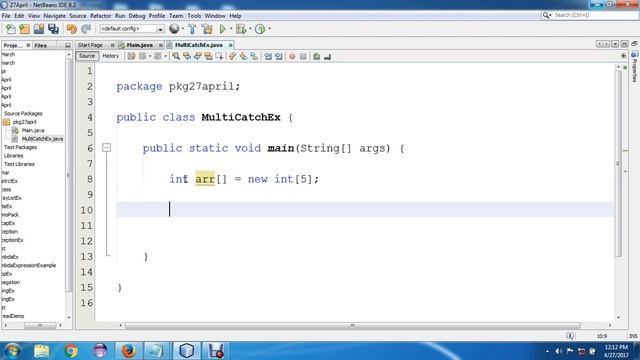Select the Projects panel tab
The width and height of the screenshot is (640, 360).
[13, 45]
